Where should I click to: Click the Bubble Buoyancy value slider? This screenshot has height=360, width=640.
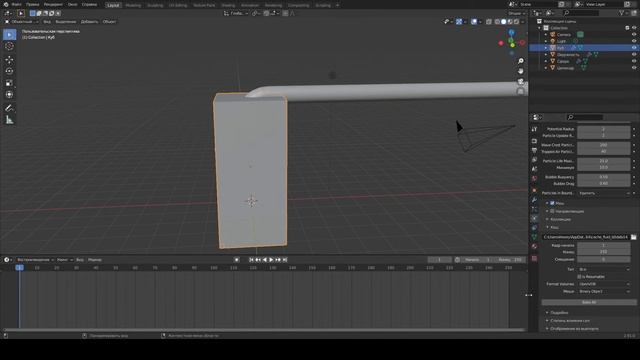point(603,177)
